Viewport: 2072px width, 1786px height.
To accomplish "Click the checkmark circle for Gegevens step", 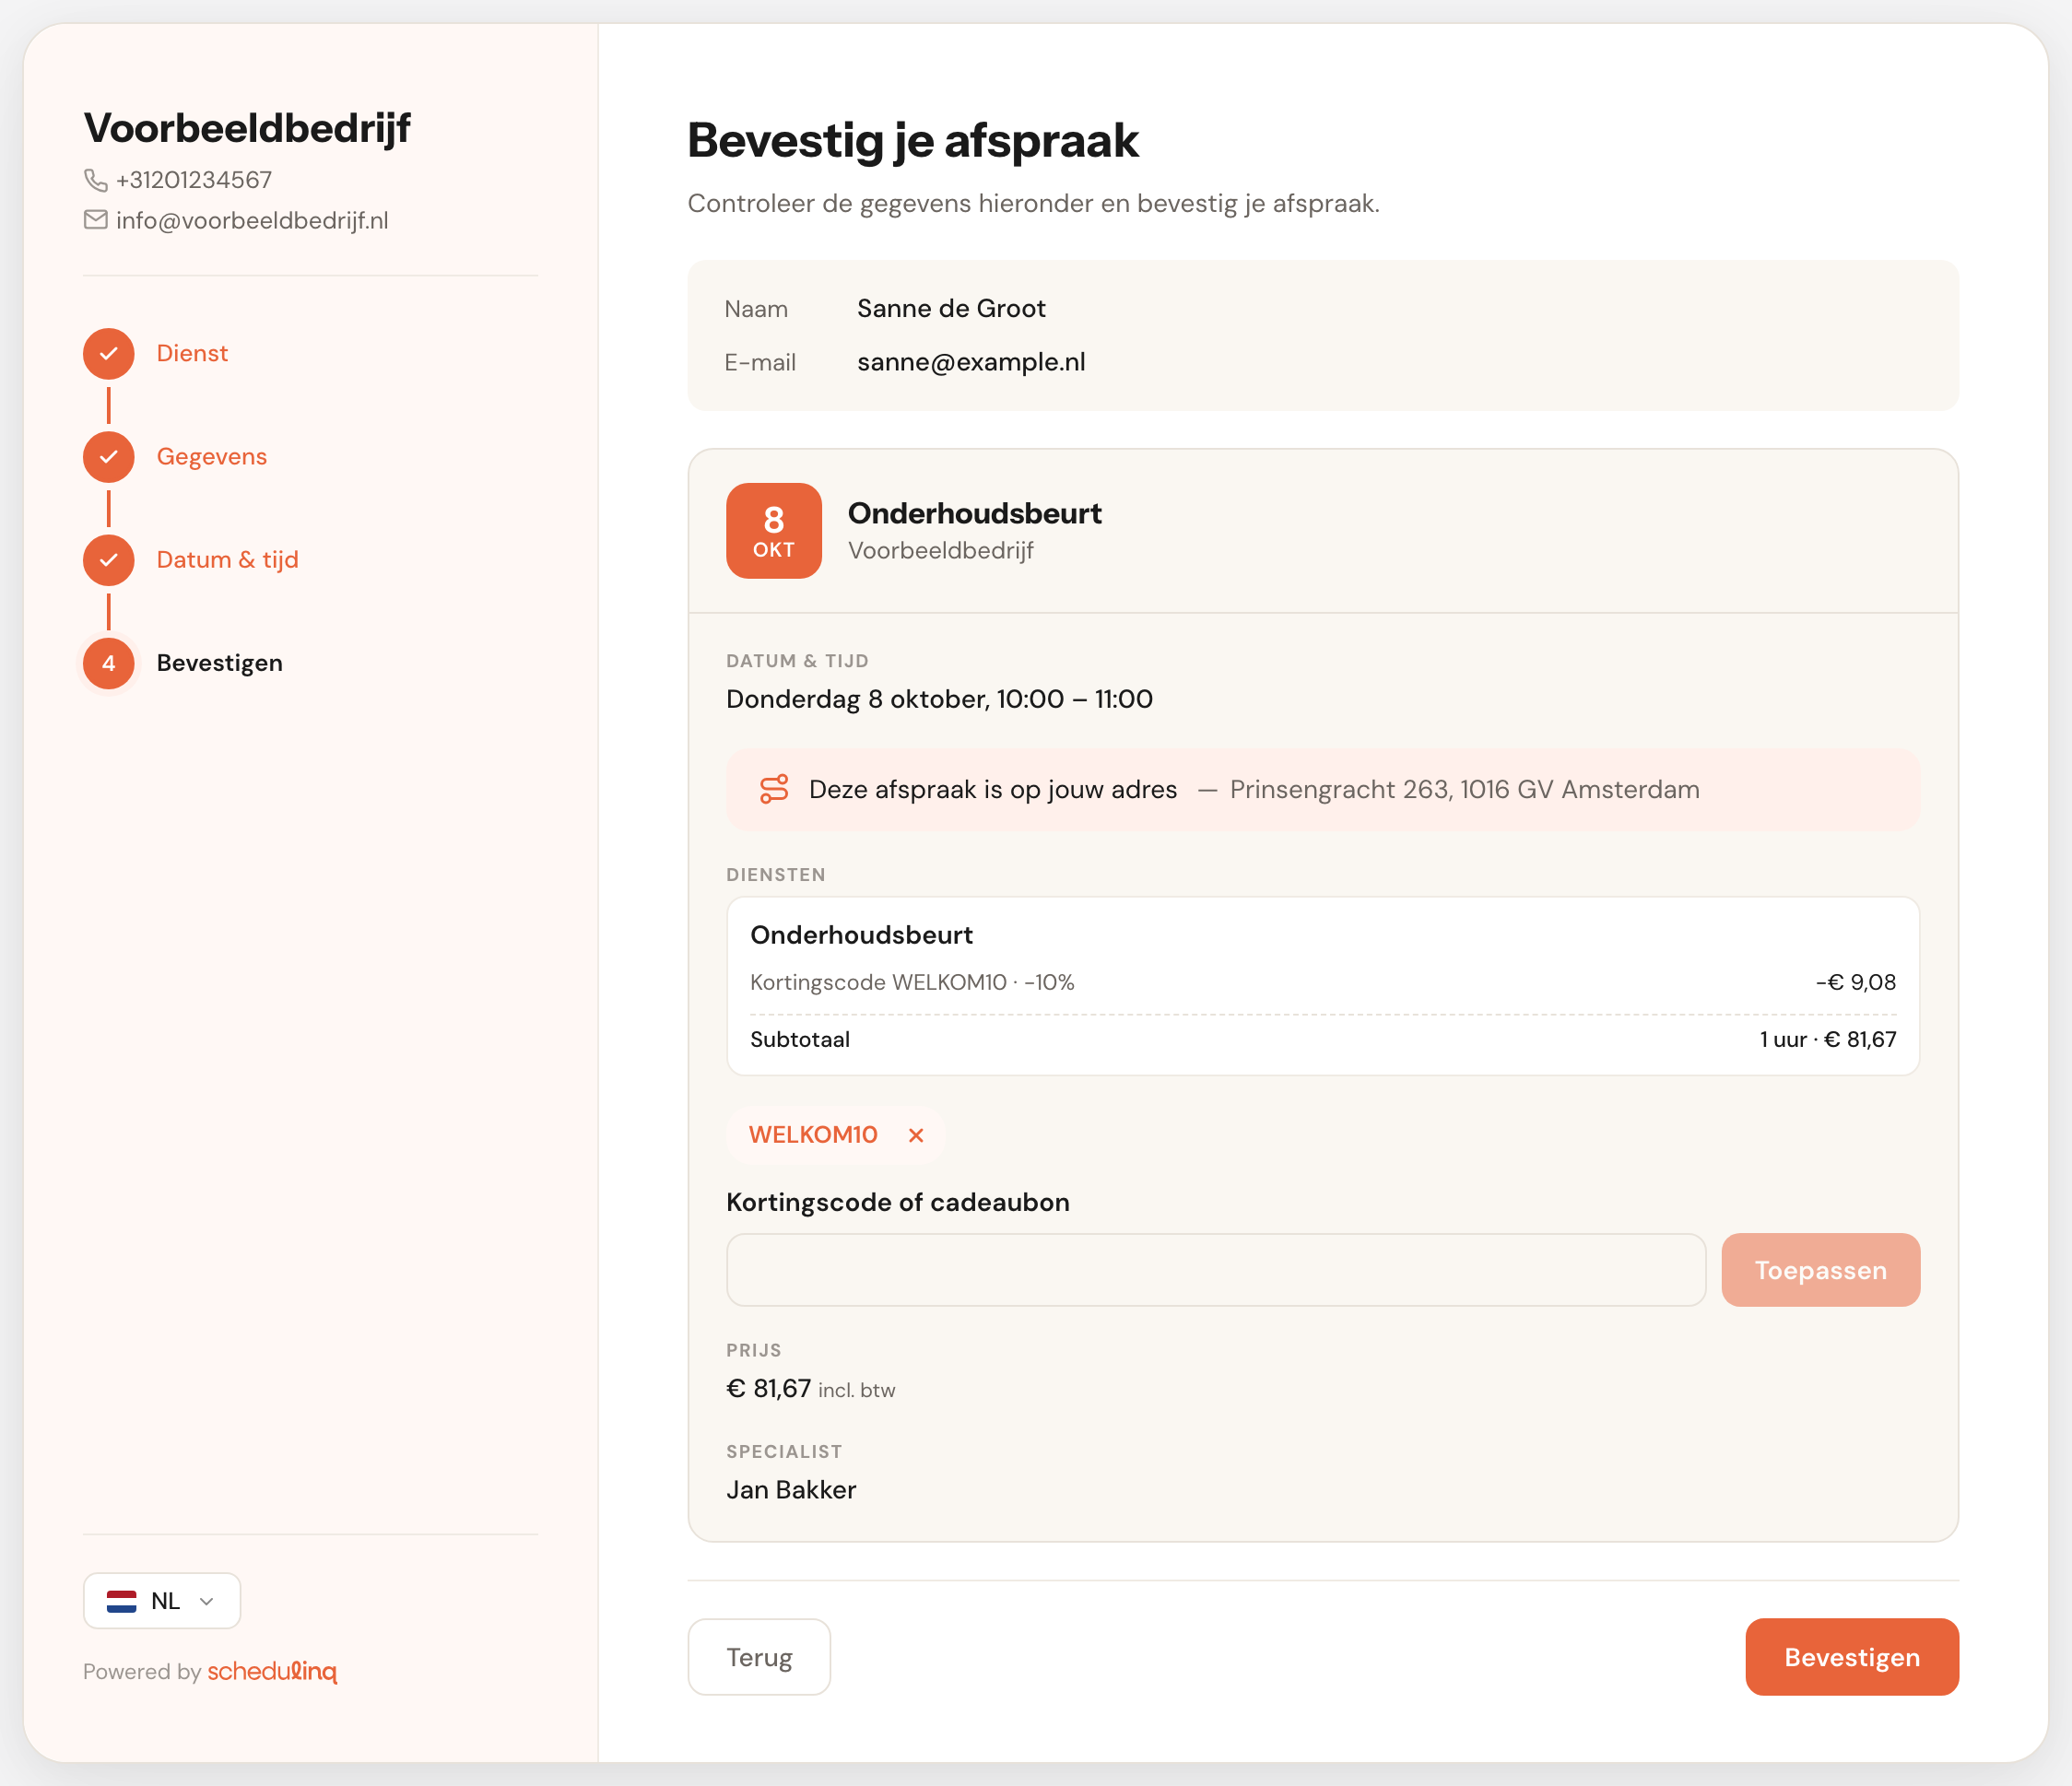I will [109, 457].
